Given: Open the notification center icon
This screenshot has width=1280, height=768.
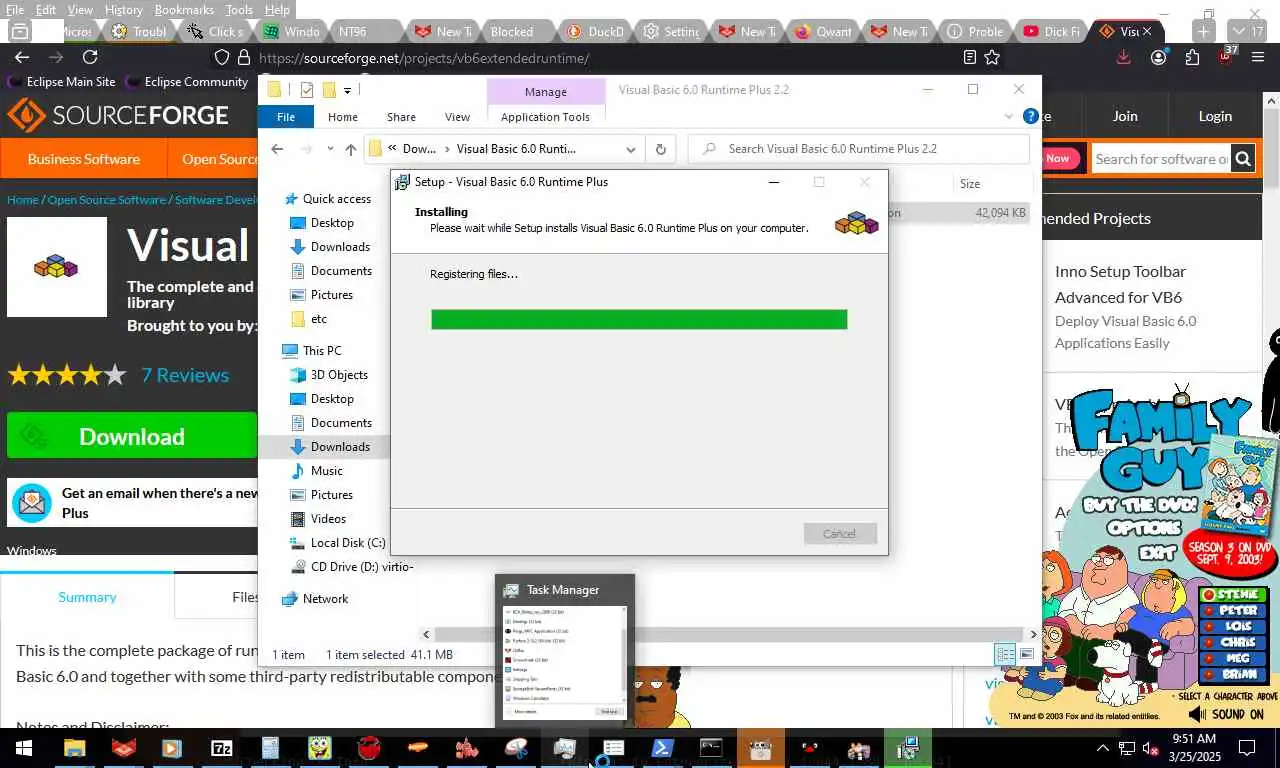Looking at the screenshot, I should pos(1247,748).
